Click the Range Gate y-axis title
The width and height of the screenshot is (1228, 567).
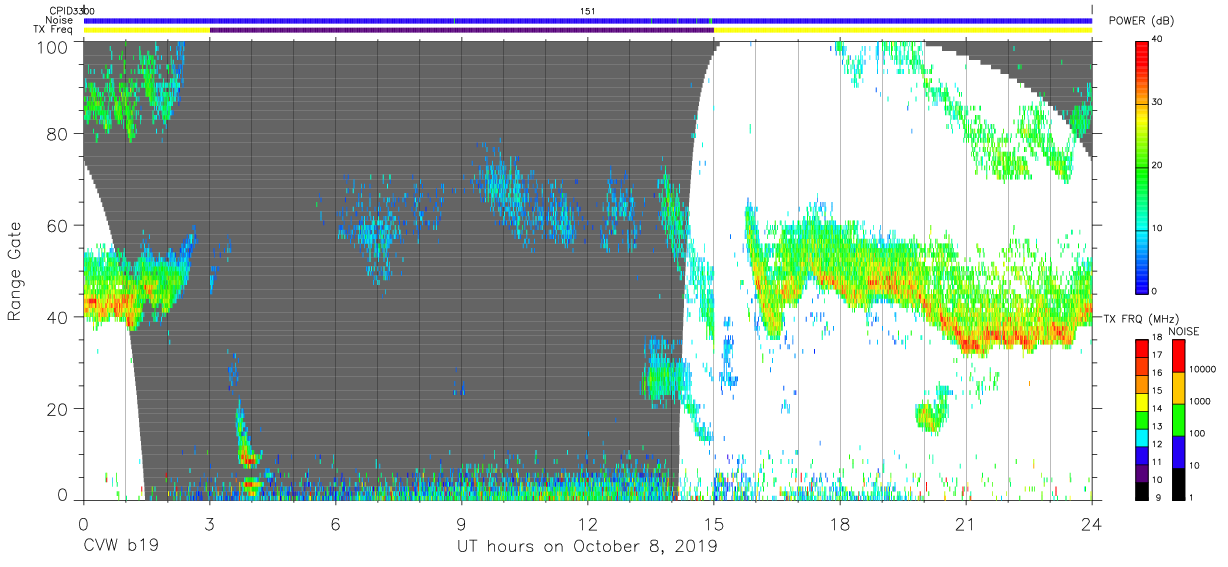coord(14,270)
